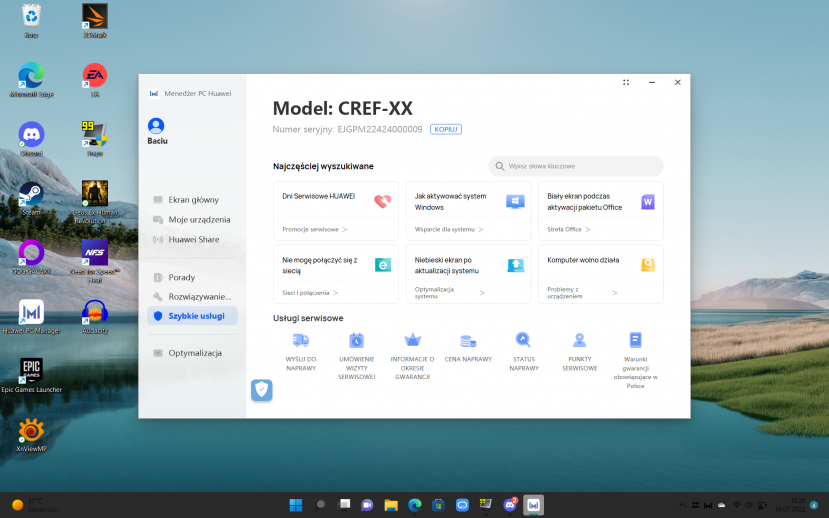829x518 pixels.
Task: Click the green e network icon
Action: click(x=383, y=265)
